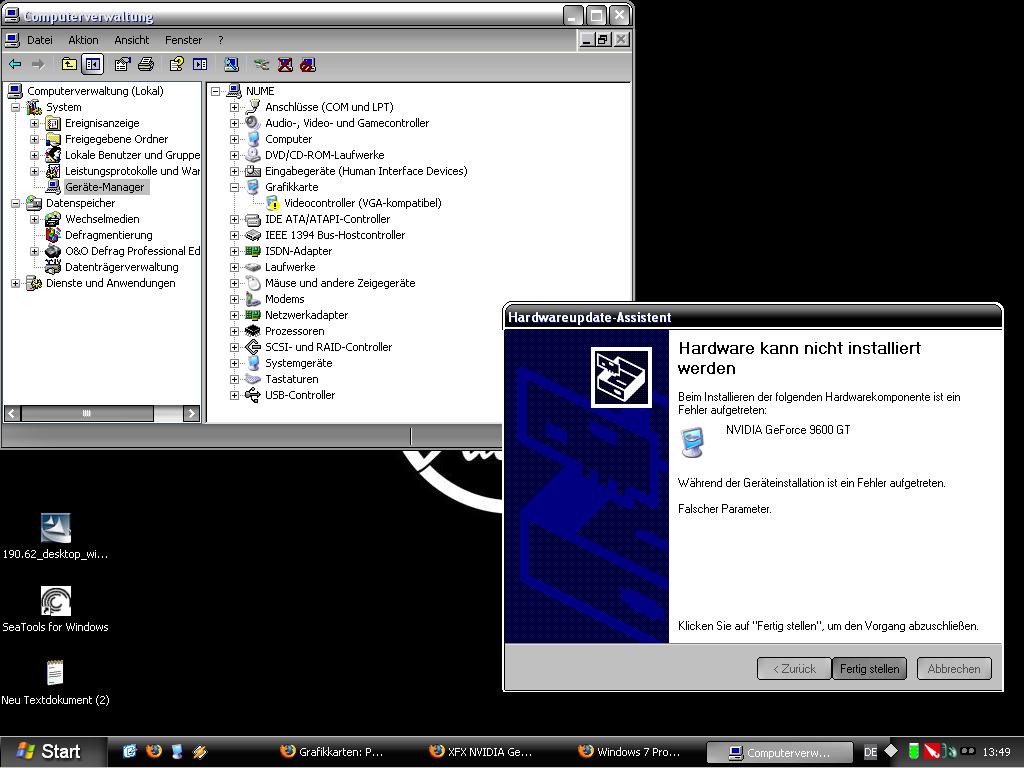Switch to Windows 7 Pro... taskbar window
The height and width of the screenshot is (768, 1024).
click(x=631, y=752)
